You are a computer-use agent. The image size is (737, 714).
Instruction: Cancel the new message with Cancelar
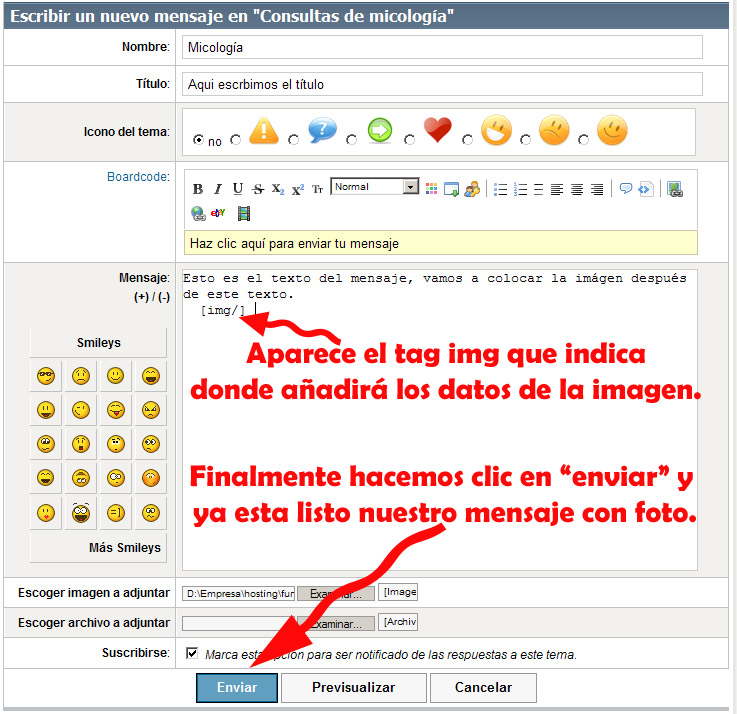[x=483, y=687]
